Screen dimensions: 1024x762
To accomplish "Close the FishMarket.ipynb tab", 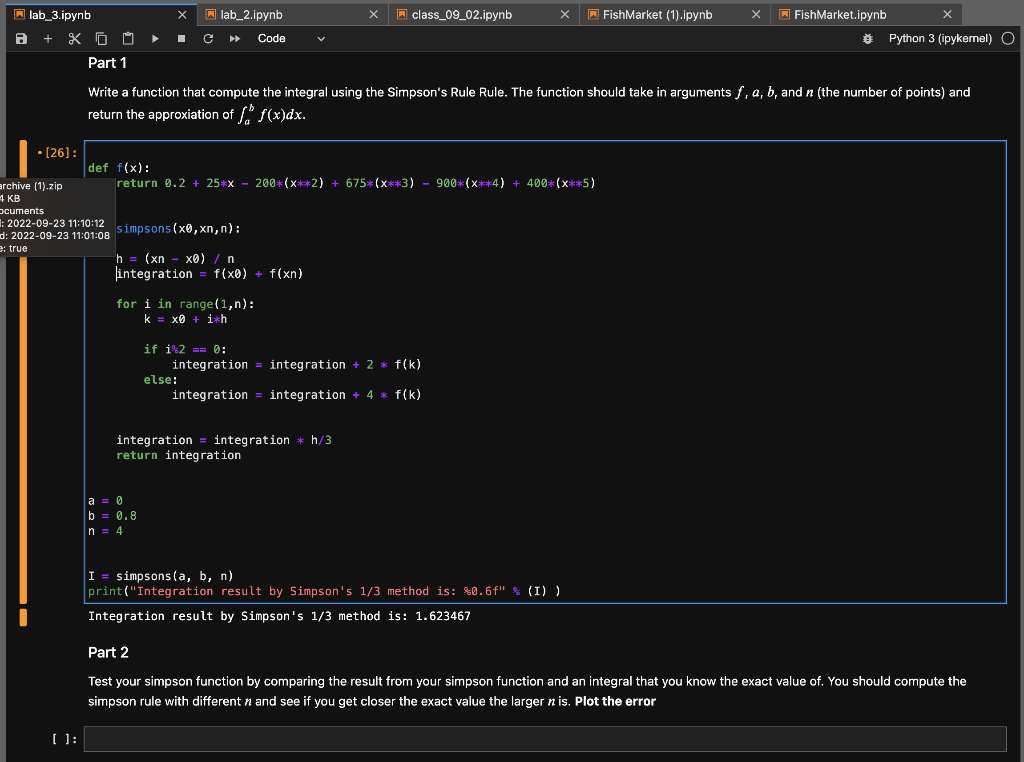I will tap(947, 15).
